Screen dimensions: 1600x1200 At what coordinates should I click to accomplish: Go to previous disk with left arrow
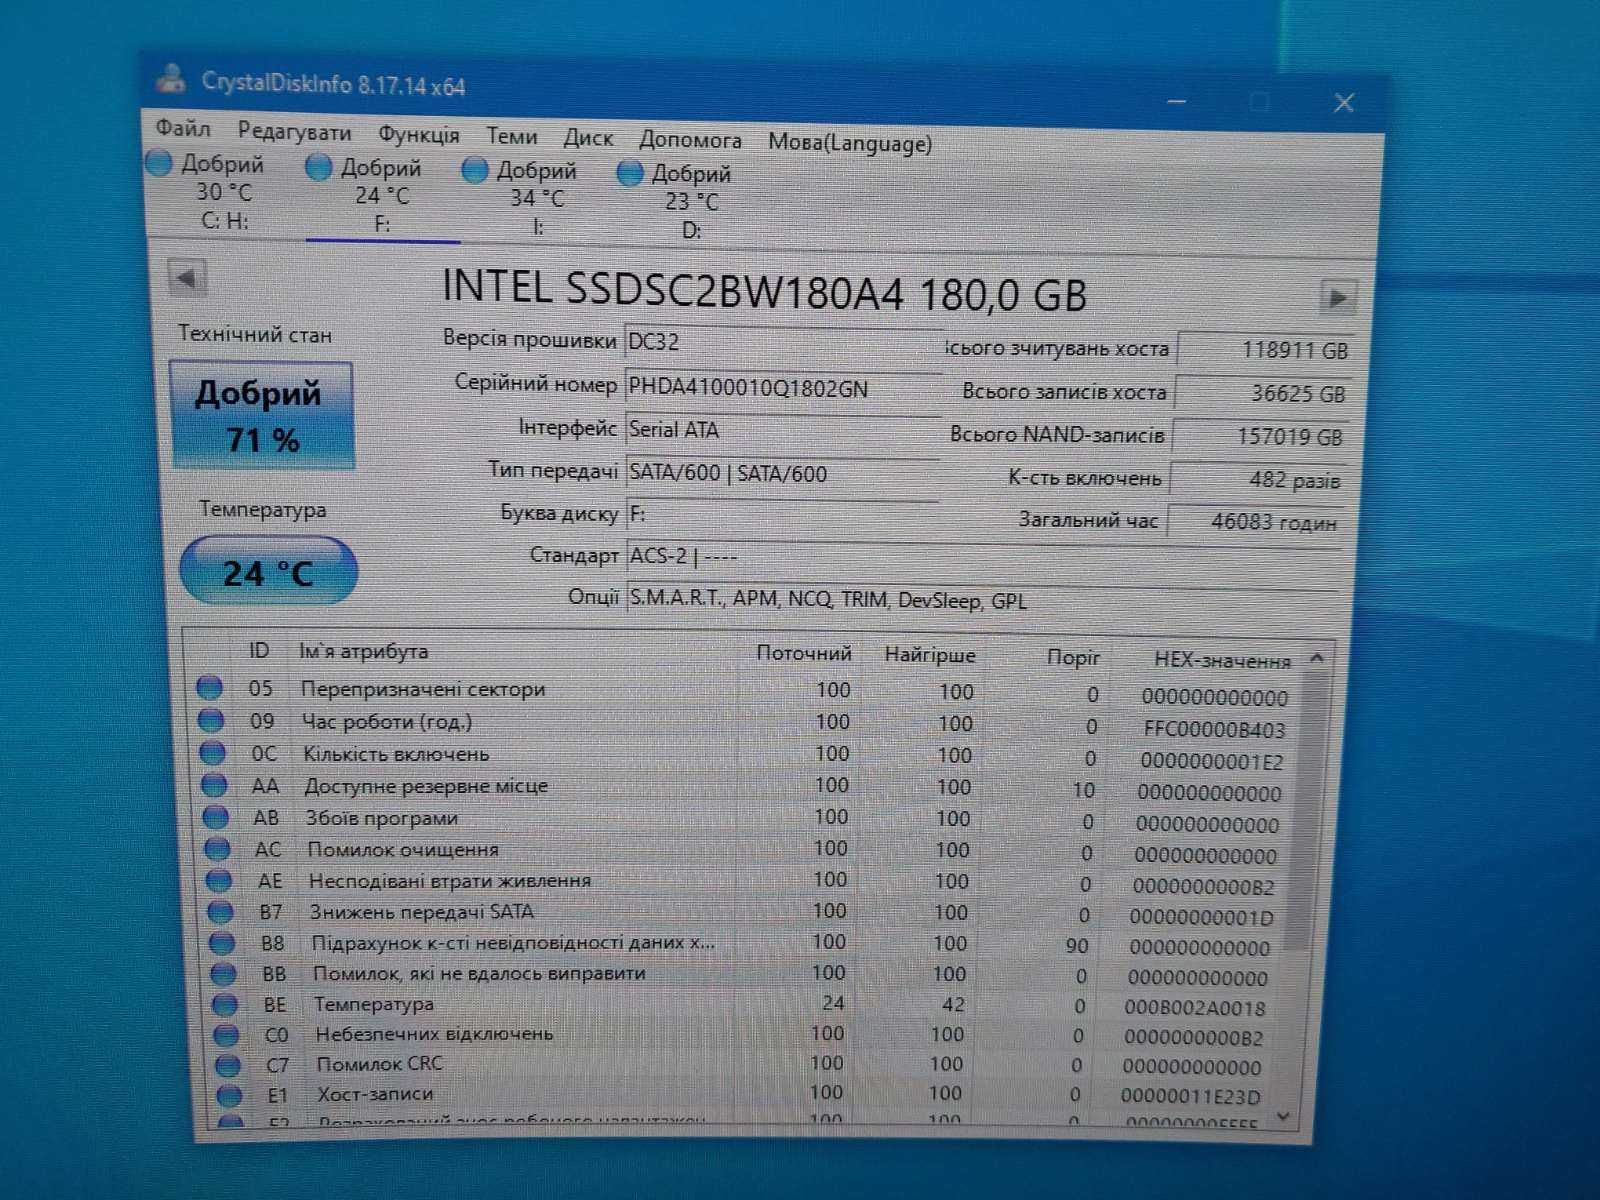coord(187,277)
